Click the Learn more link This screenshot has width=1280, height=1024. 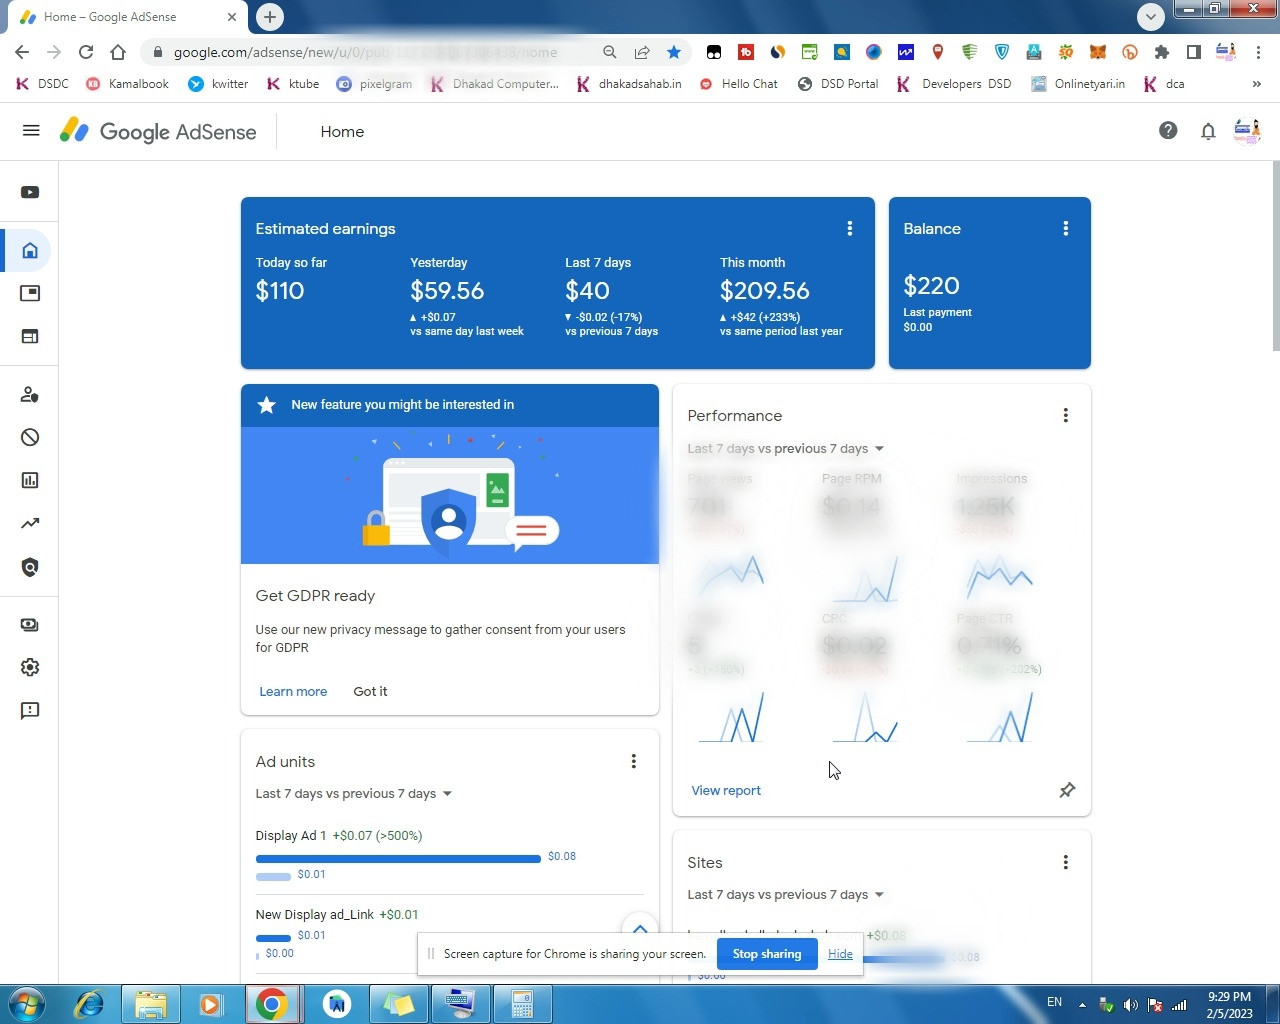click(293, 692)
